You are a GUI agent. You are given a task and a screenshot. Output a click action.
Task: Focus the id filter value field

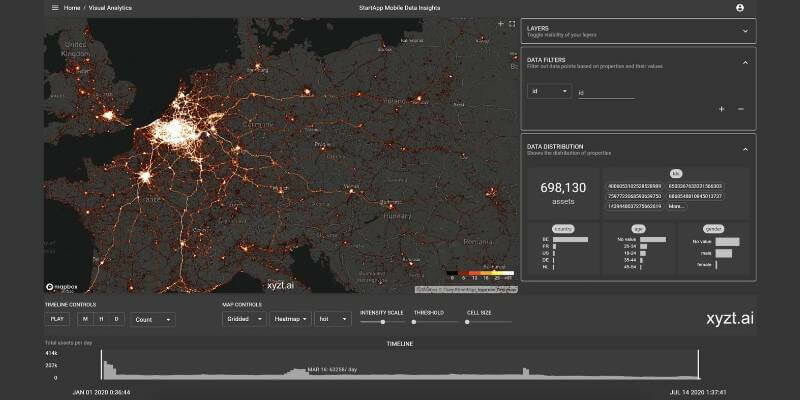607,93
